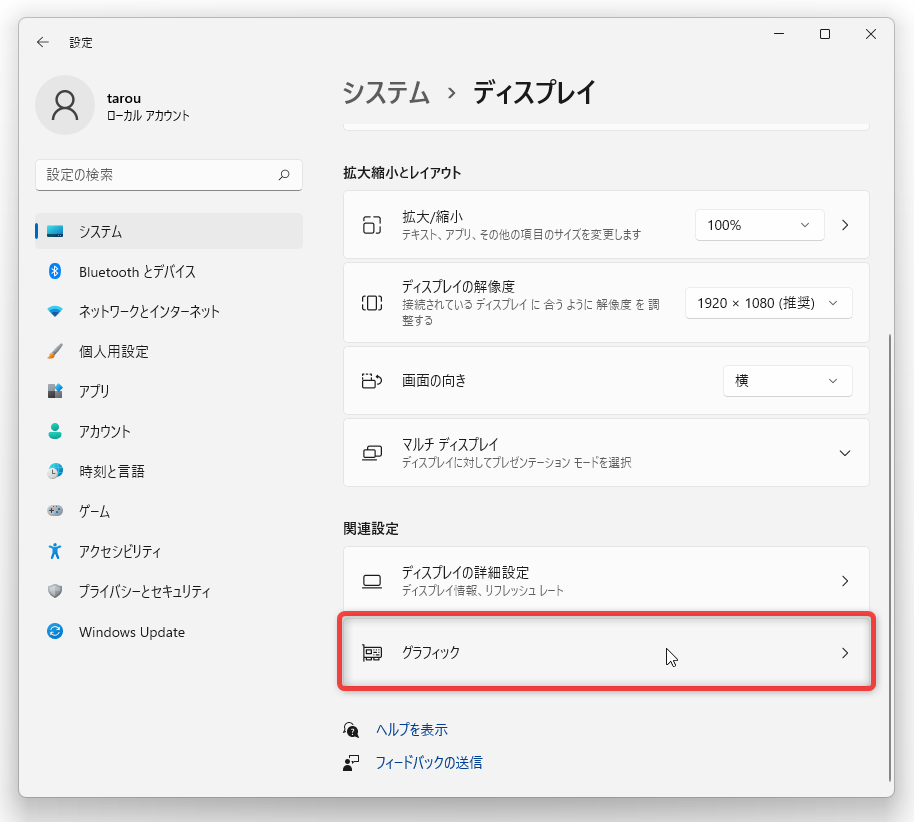This screenshot has width=914, height=822.
Task: Click the ディスプレイの詳細設定 monitor icon
Action: coord(372,581)
